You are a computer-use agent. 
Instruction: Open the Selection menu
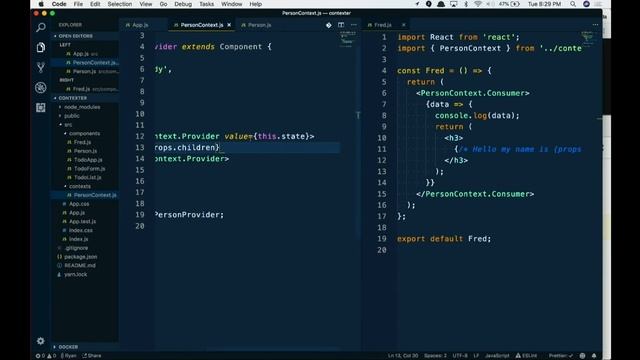pos(120,4)
